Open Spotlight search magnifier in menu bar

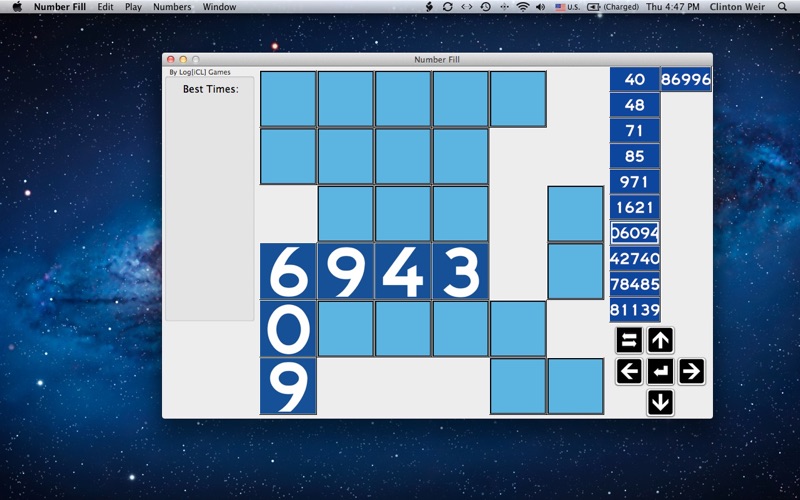(x=782, y=7)
